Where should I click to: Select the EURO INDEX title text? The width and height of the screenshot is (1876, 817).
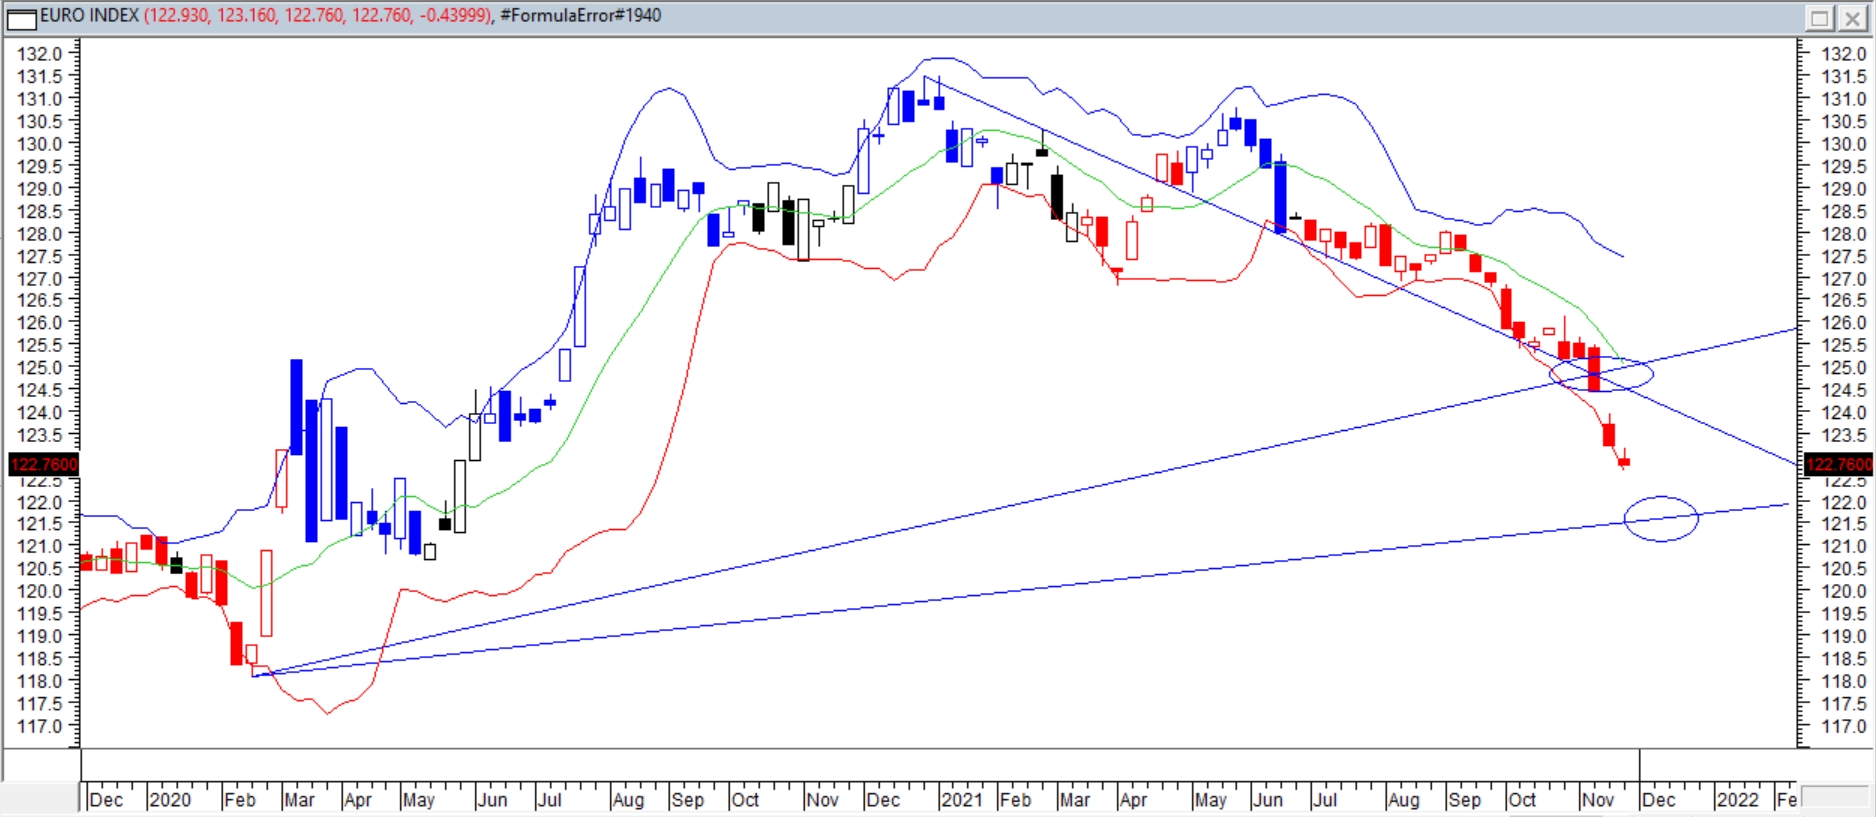click(89, 16)
